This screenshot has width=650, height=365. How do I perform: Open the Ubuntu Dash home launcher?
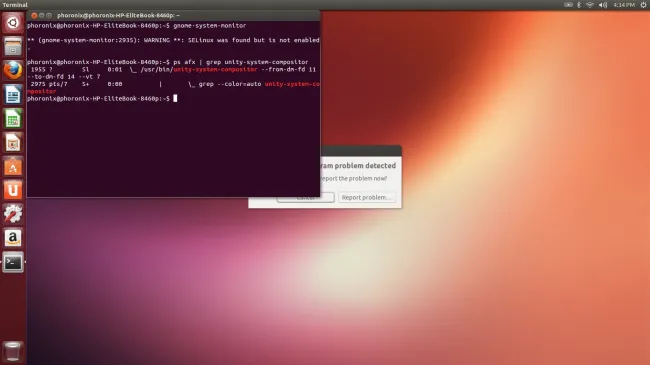pos(13,22)
